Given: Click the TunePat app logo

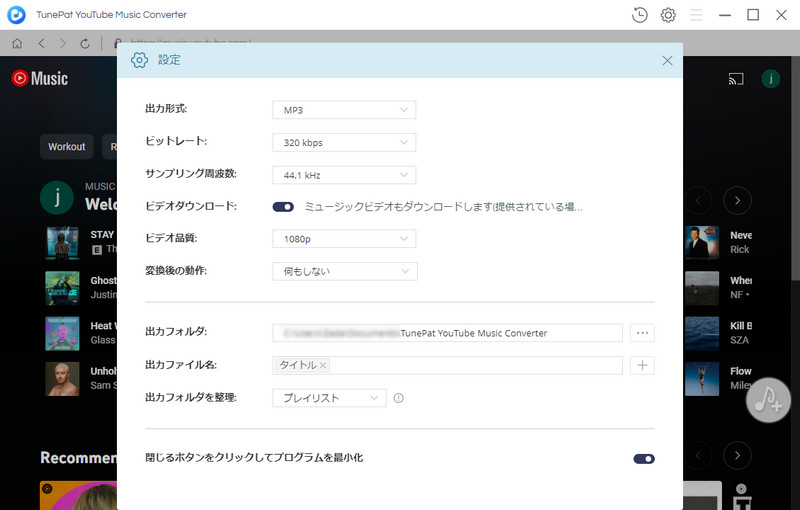Looking at the screenshot, I should [16, 15].
